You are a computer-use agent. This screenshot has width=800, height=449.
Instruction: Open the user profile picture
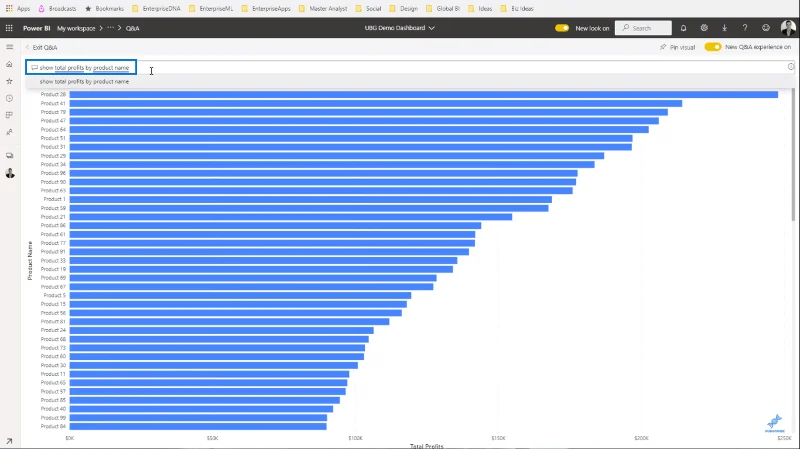(x=788, y=28)
